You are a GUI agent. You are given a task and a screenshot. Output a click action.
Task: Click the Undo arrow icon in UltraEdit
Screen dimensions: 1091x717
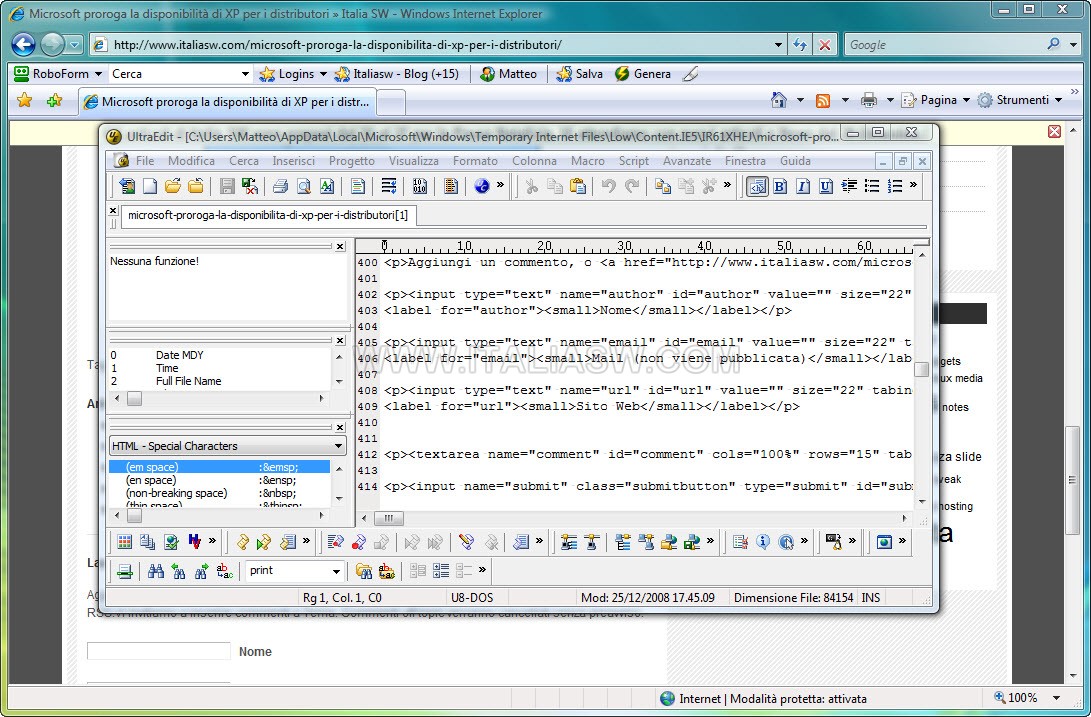pyautogui.click(x=609, y=186)
